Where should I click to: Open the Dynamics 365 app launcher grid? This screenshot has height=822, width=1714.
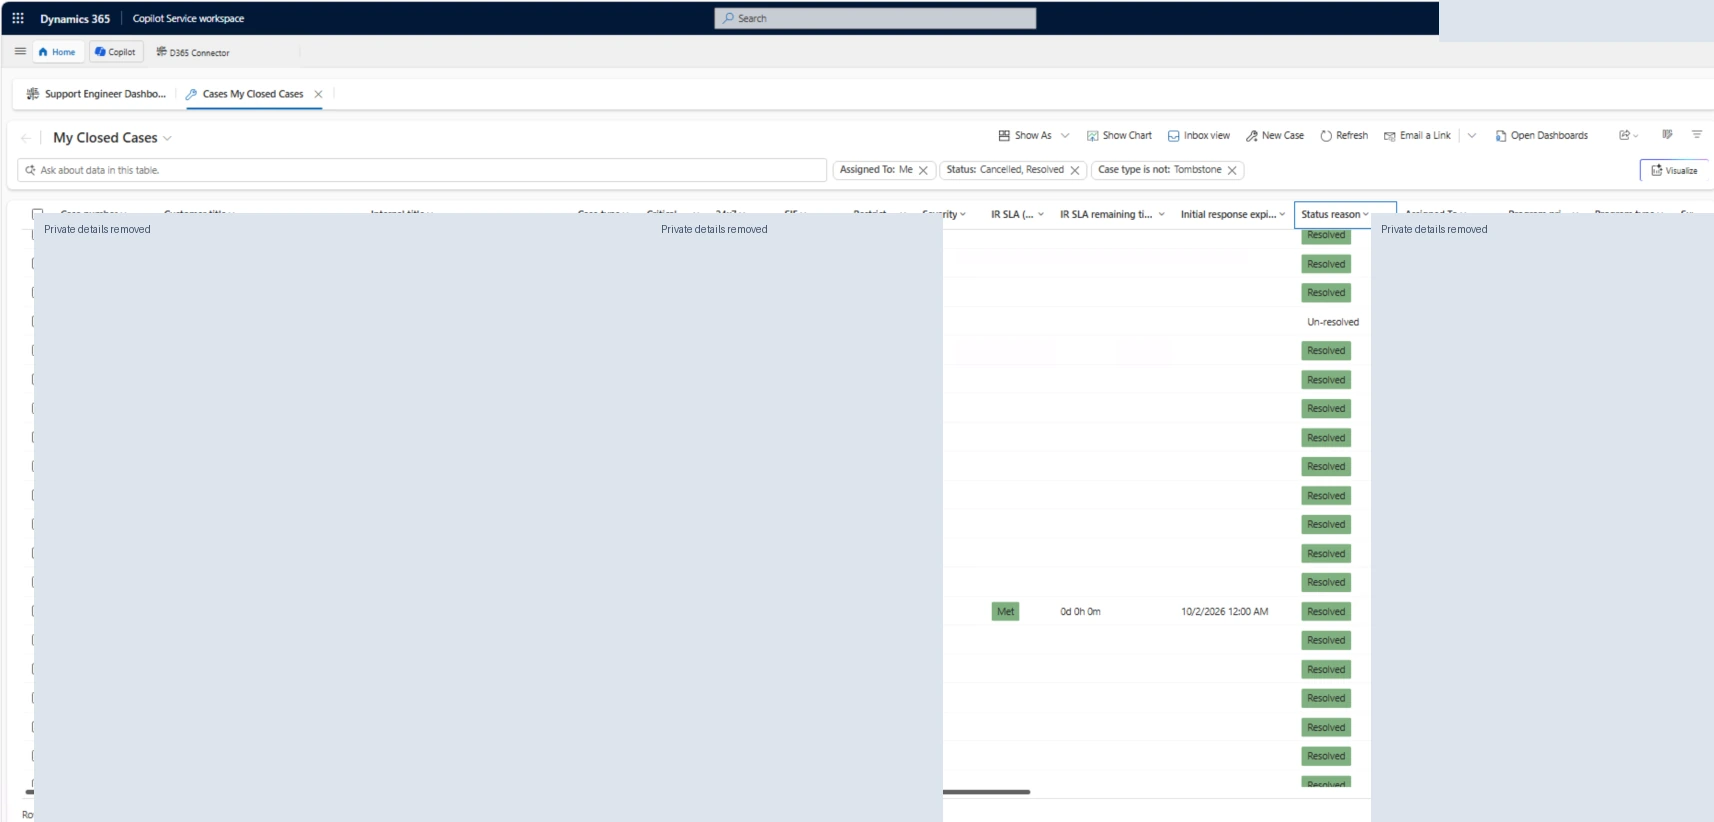click(x=18, y=18)
